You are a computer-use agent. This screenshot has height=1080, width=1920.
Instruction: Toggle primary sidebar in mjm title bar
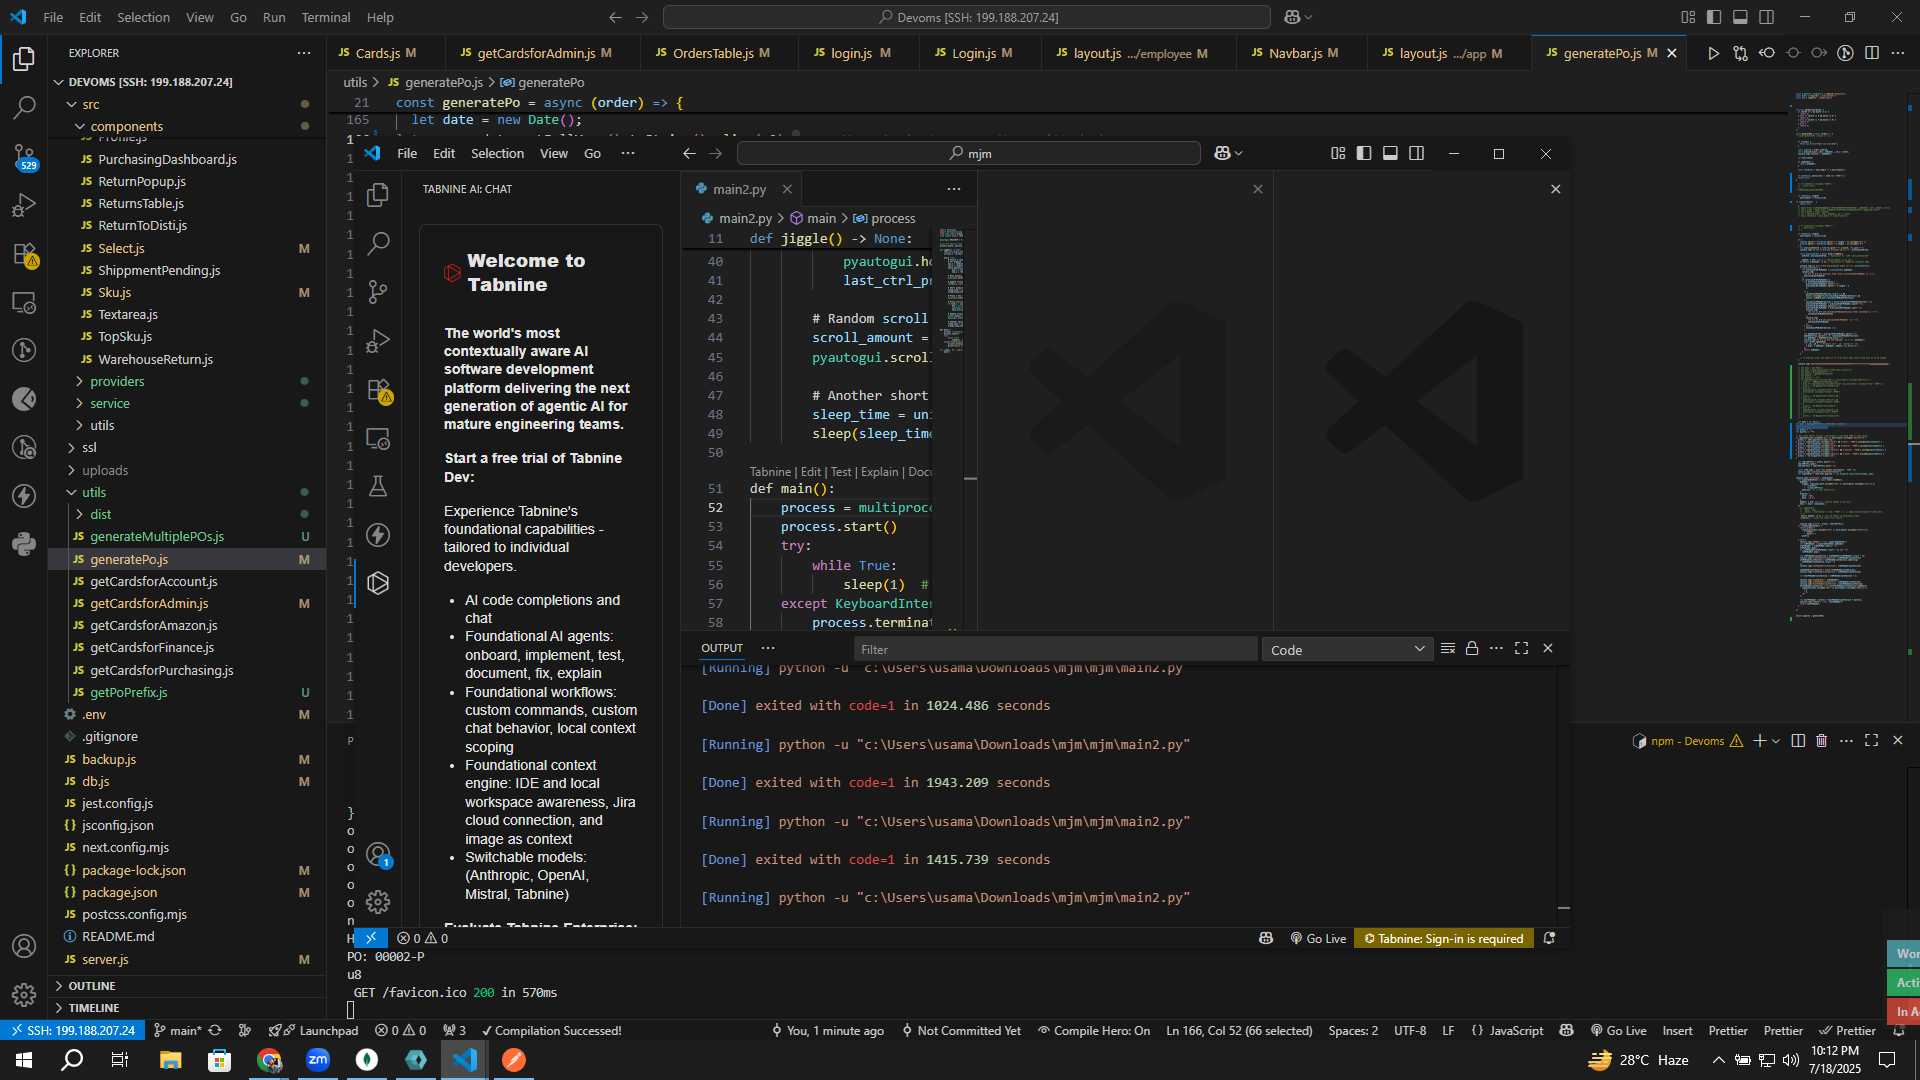[1364, 153]
